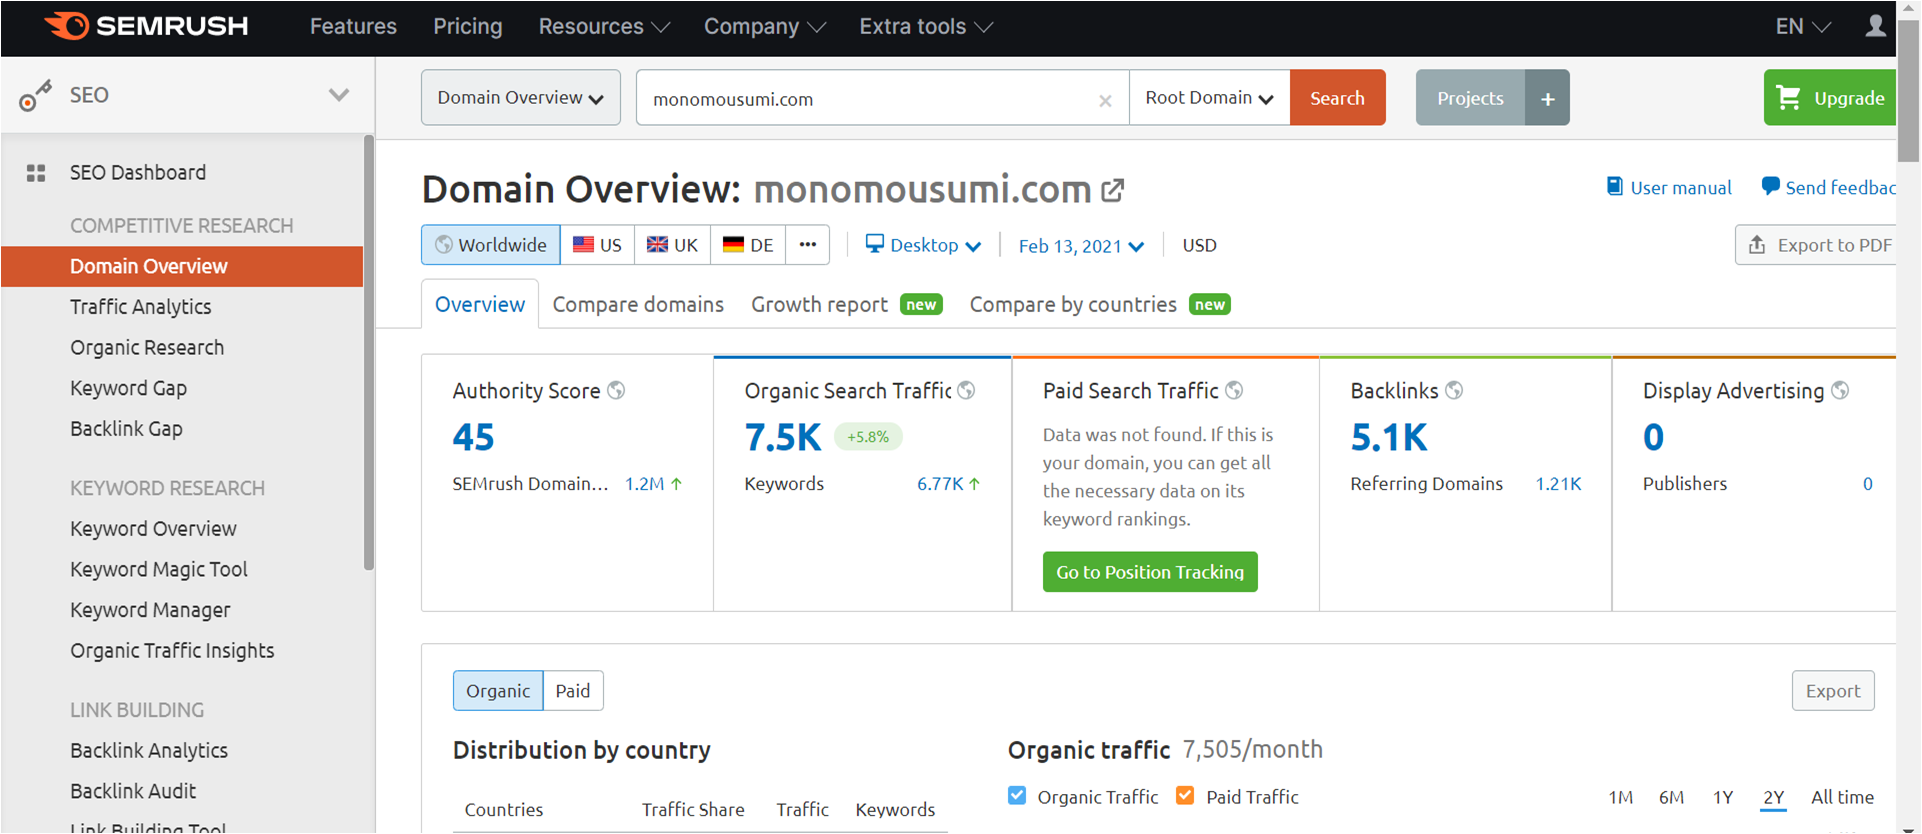
Task: Switch to the Compare domains tab
Action: click(x=638, y=305)
